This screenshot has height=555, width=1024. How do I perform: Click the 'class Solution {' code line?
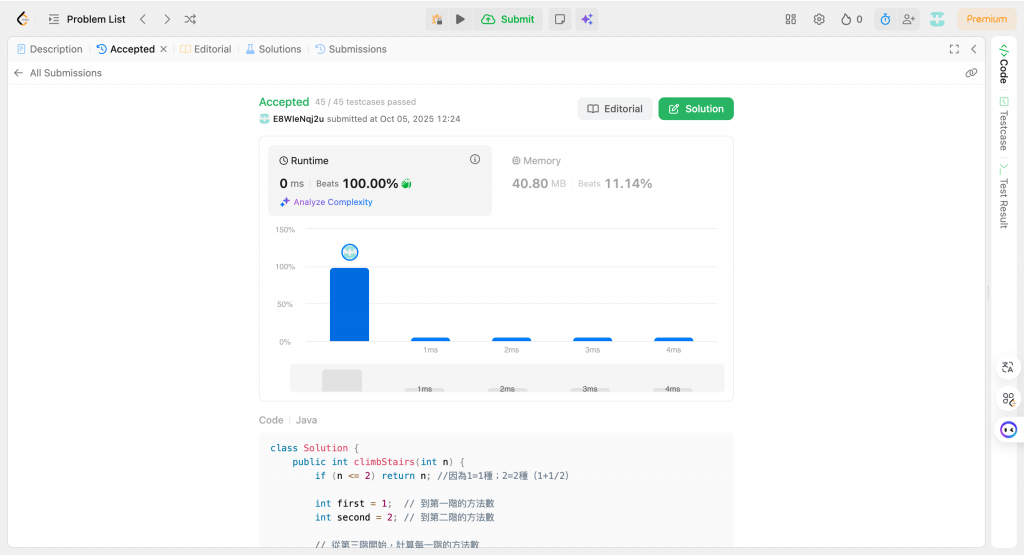pyautogui.click(x=315, y=448)
